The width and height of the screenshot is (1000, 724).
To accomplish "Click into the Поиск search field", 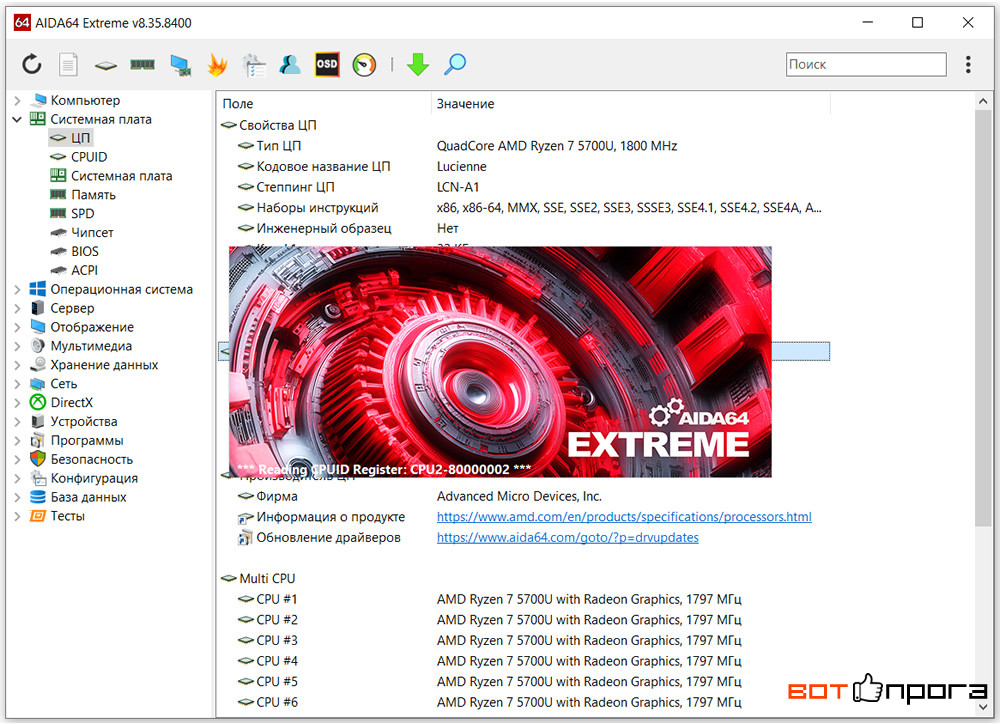I will (866, 64).
